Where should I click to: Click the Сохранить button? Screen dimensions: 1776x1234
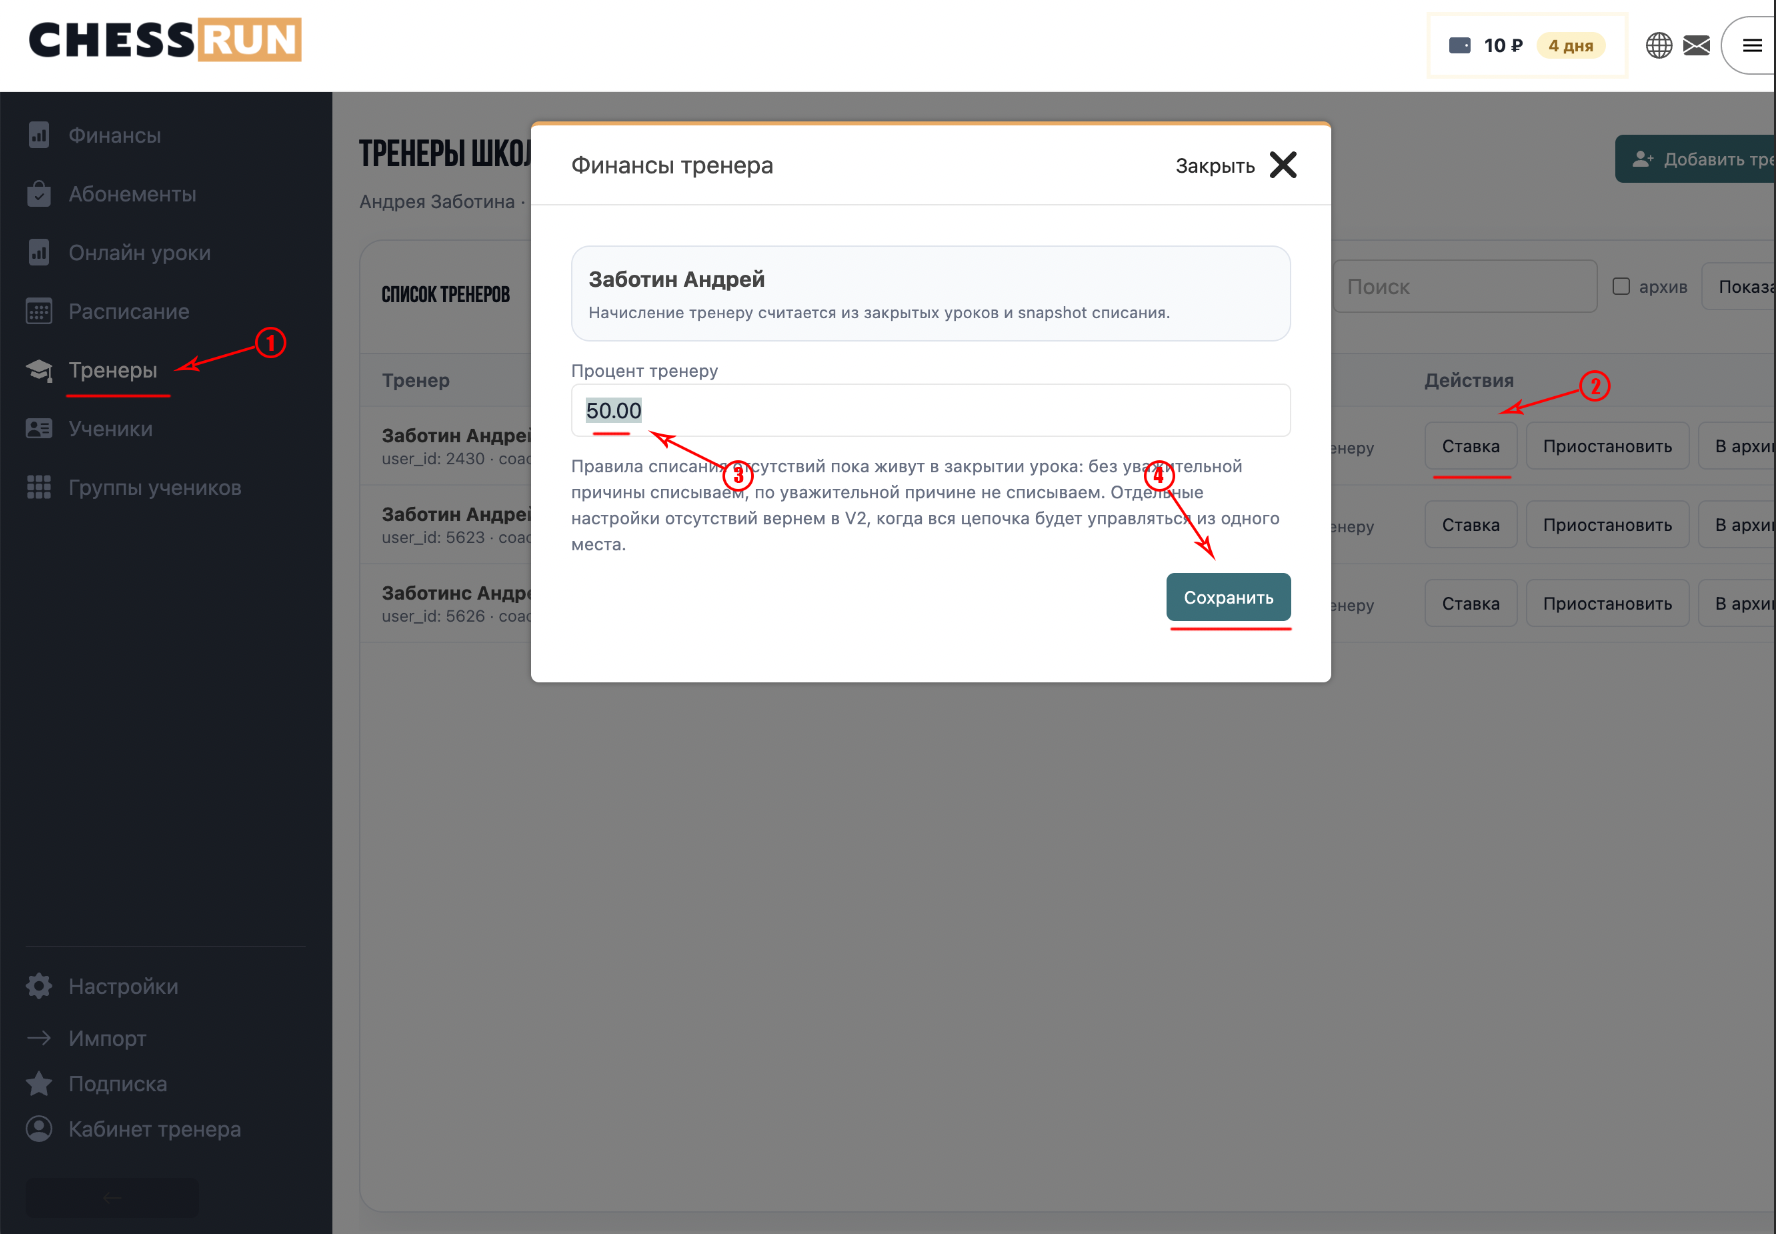pyautogui.click(x=1228, y=597)
